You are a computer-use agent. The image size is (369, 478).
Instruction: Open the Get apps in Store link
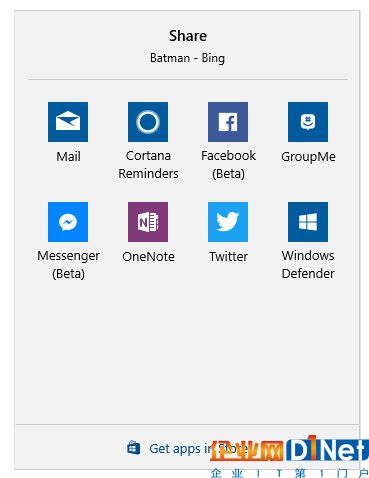(x=198, y=449)
